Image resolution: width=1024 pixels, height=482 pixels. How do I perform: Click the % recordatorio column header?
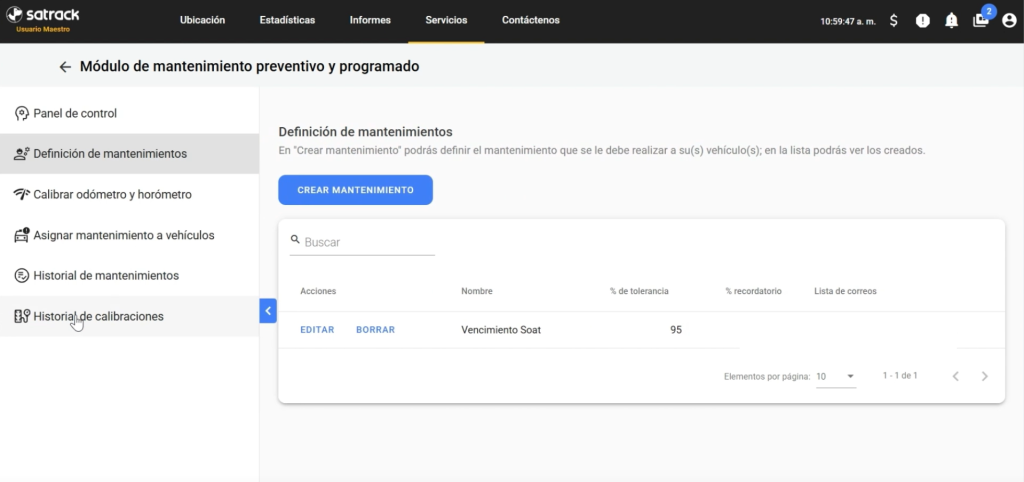753,291
